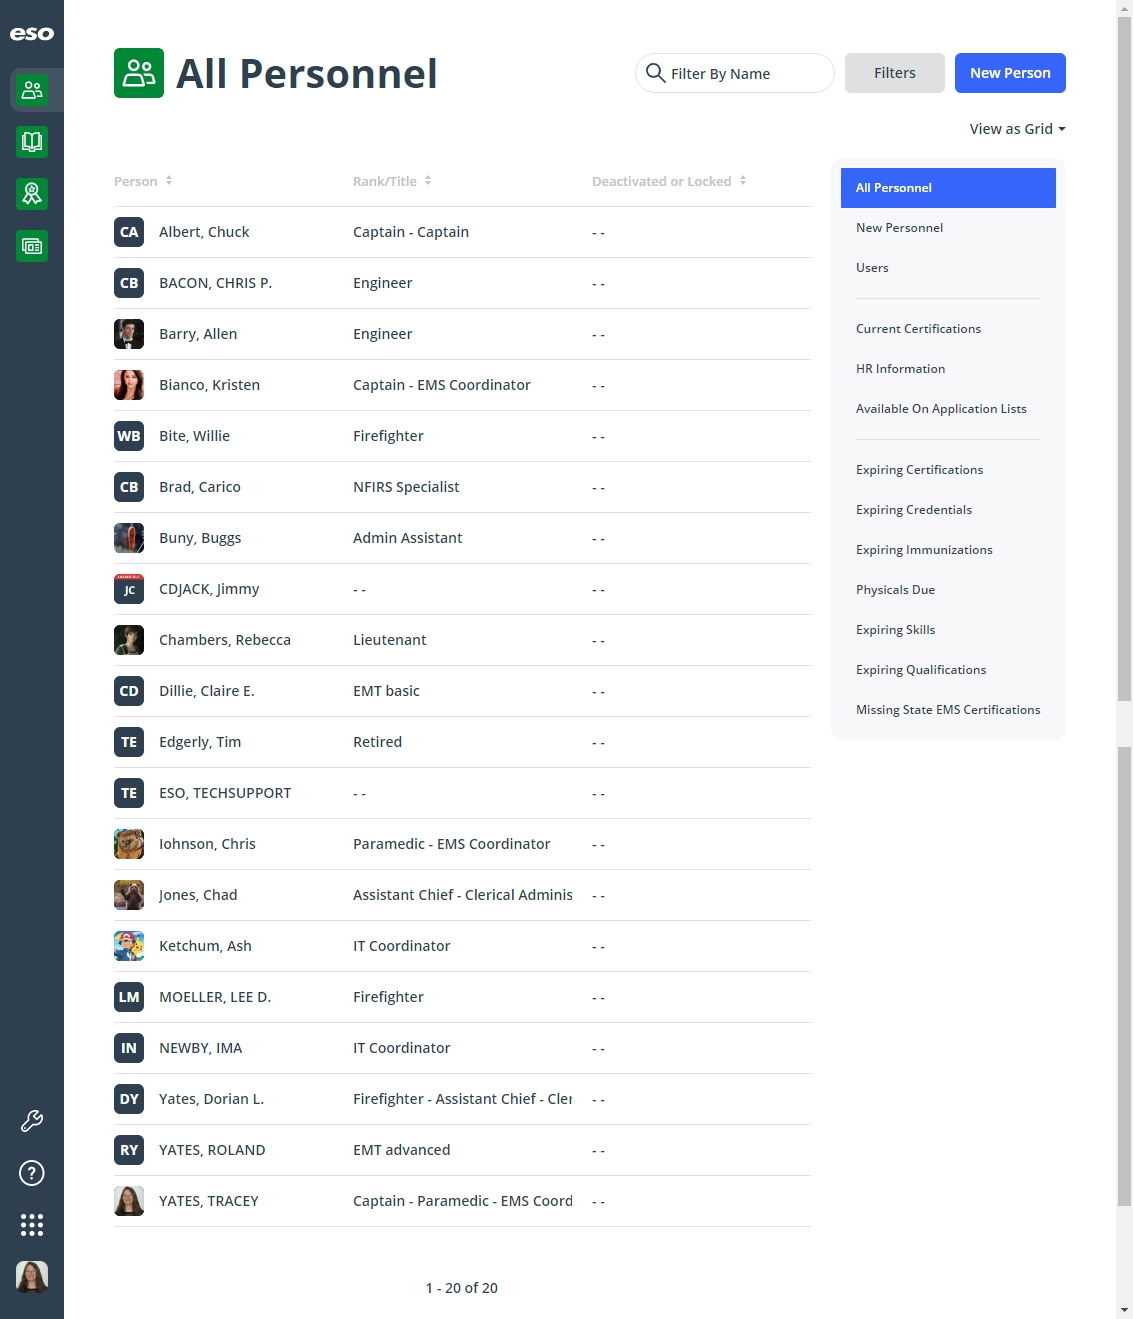The height and width of the screenshot is (1319, 1133).
Task: Open Physicals Due list
Action: [948, 590]
